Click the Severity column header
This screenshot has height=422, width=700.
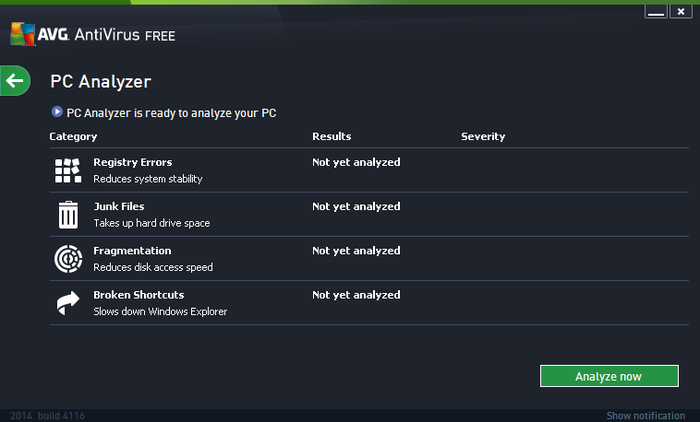click(x=483, y=136)
